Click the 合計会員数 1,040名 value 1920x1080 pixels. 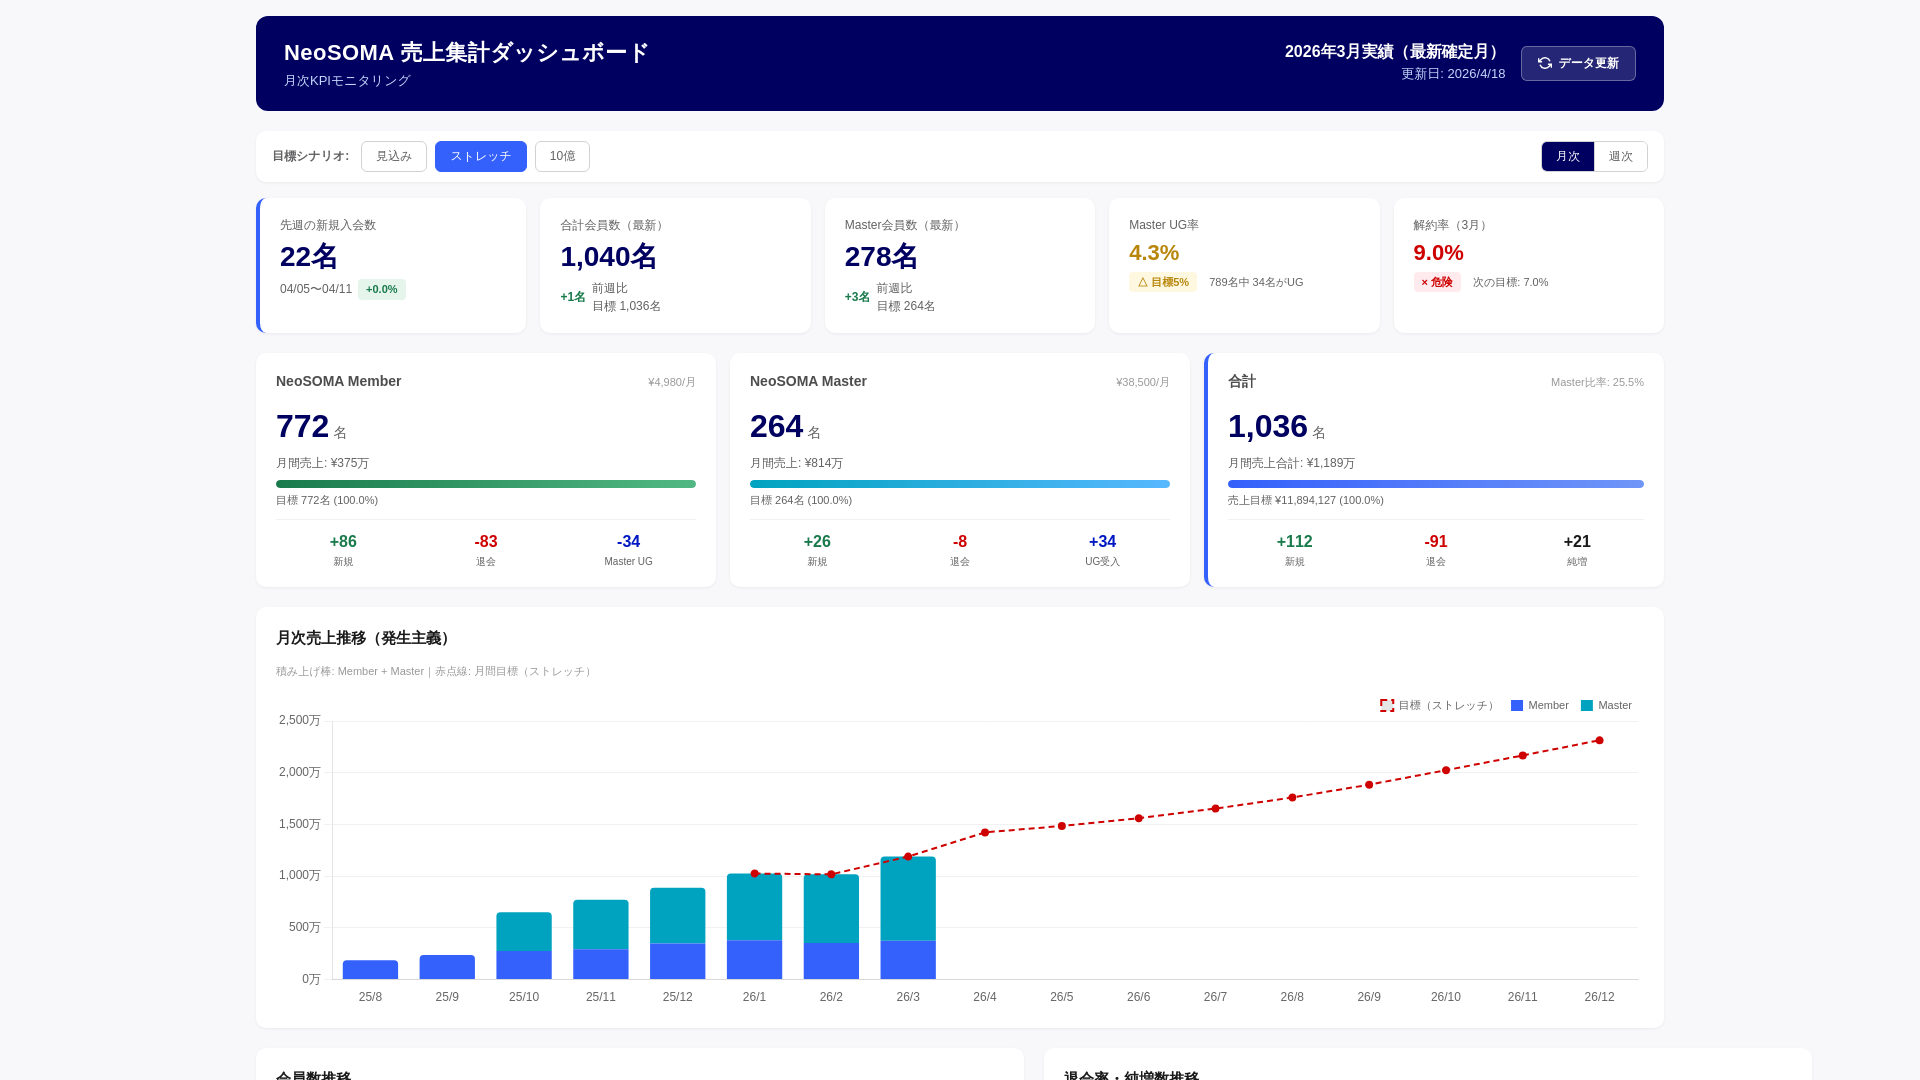coord(608,257)
